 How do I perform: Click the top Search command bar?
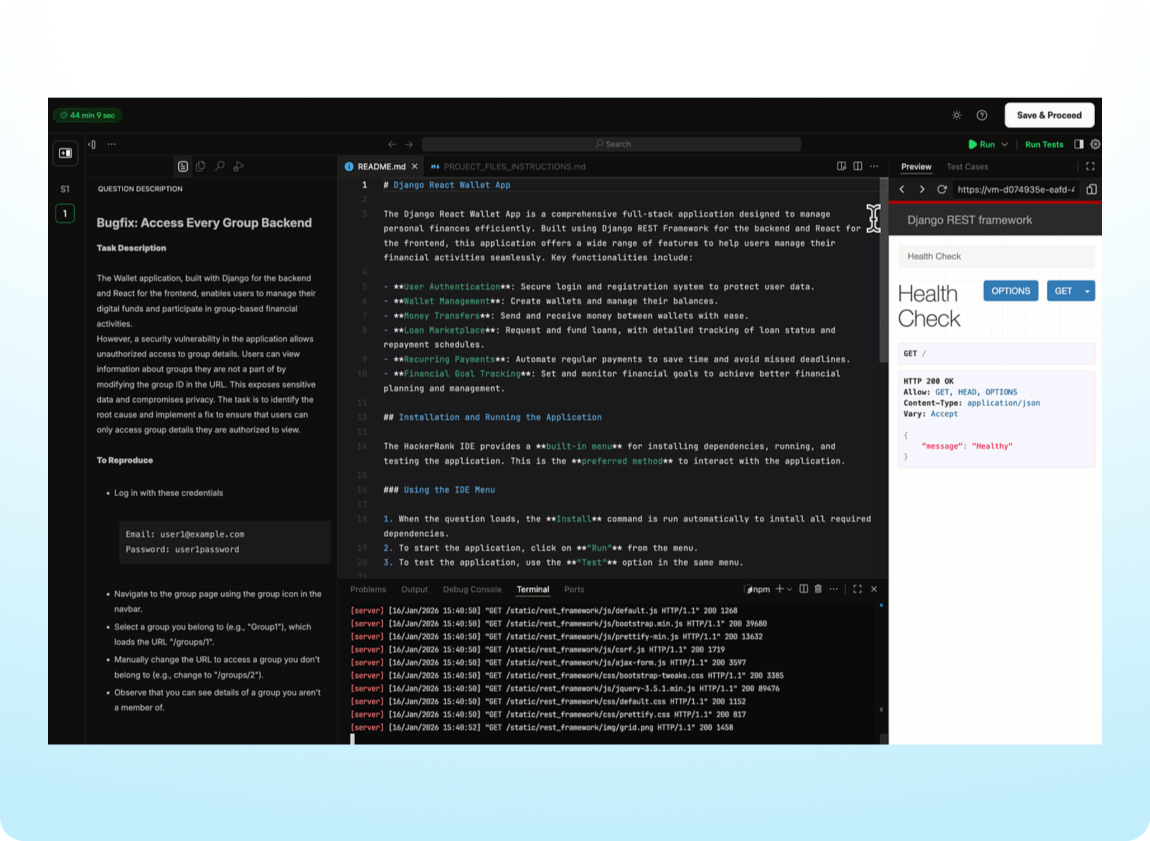(611, 144)
